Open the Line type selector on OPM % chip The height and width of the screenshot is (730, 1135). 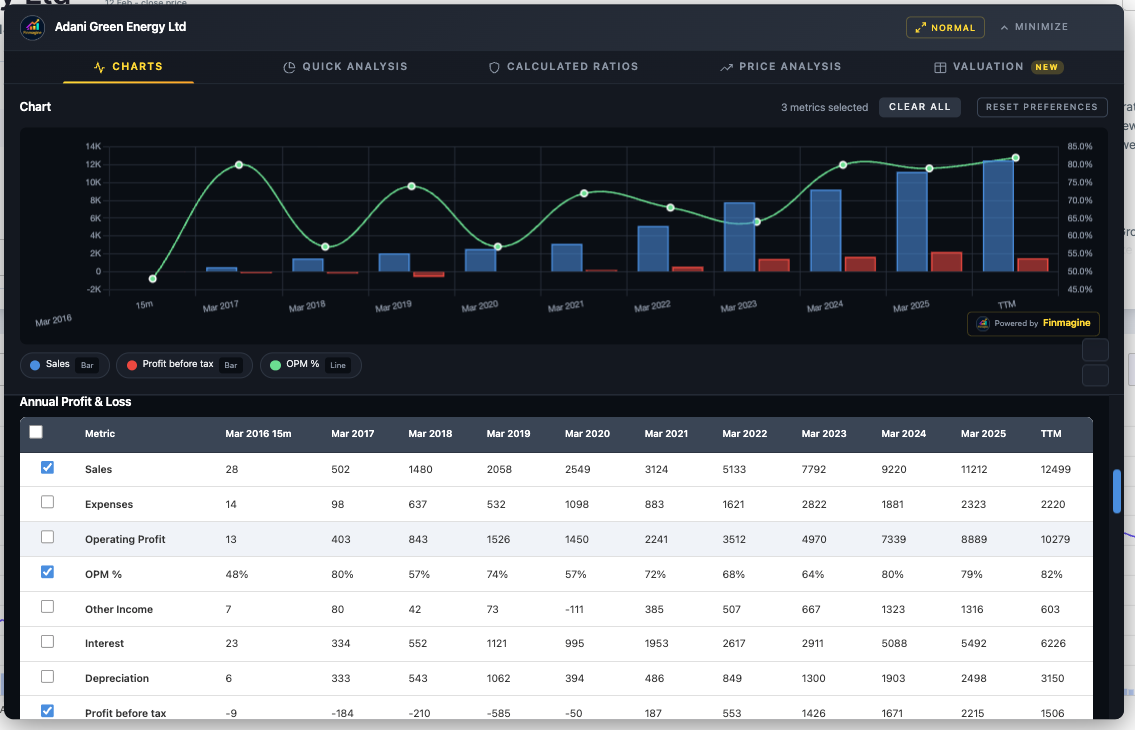[336, 365]
